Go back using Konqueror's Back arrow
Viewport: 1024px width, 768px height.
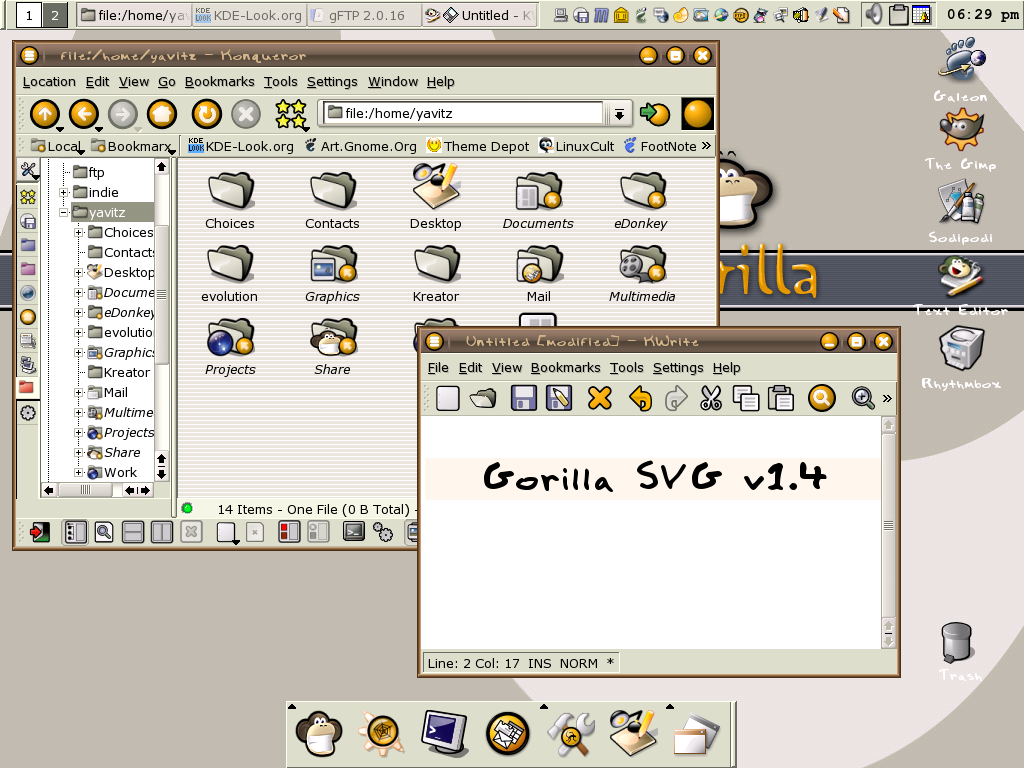(84, 114)
